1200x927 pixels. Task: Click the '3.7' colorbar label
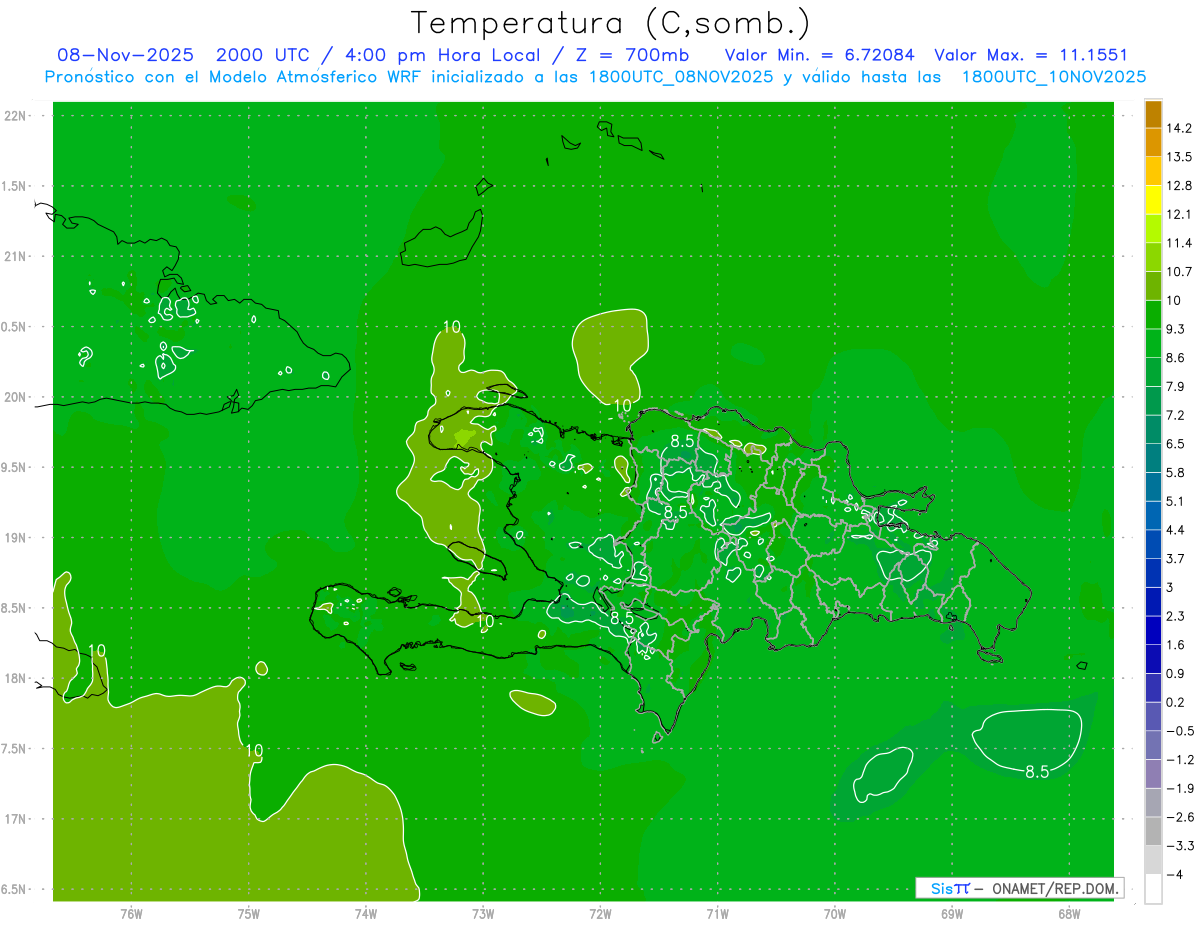1176,558
